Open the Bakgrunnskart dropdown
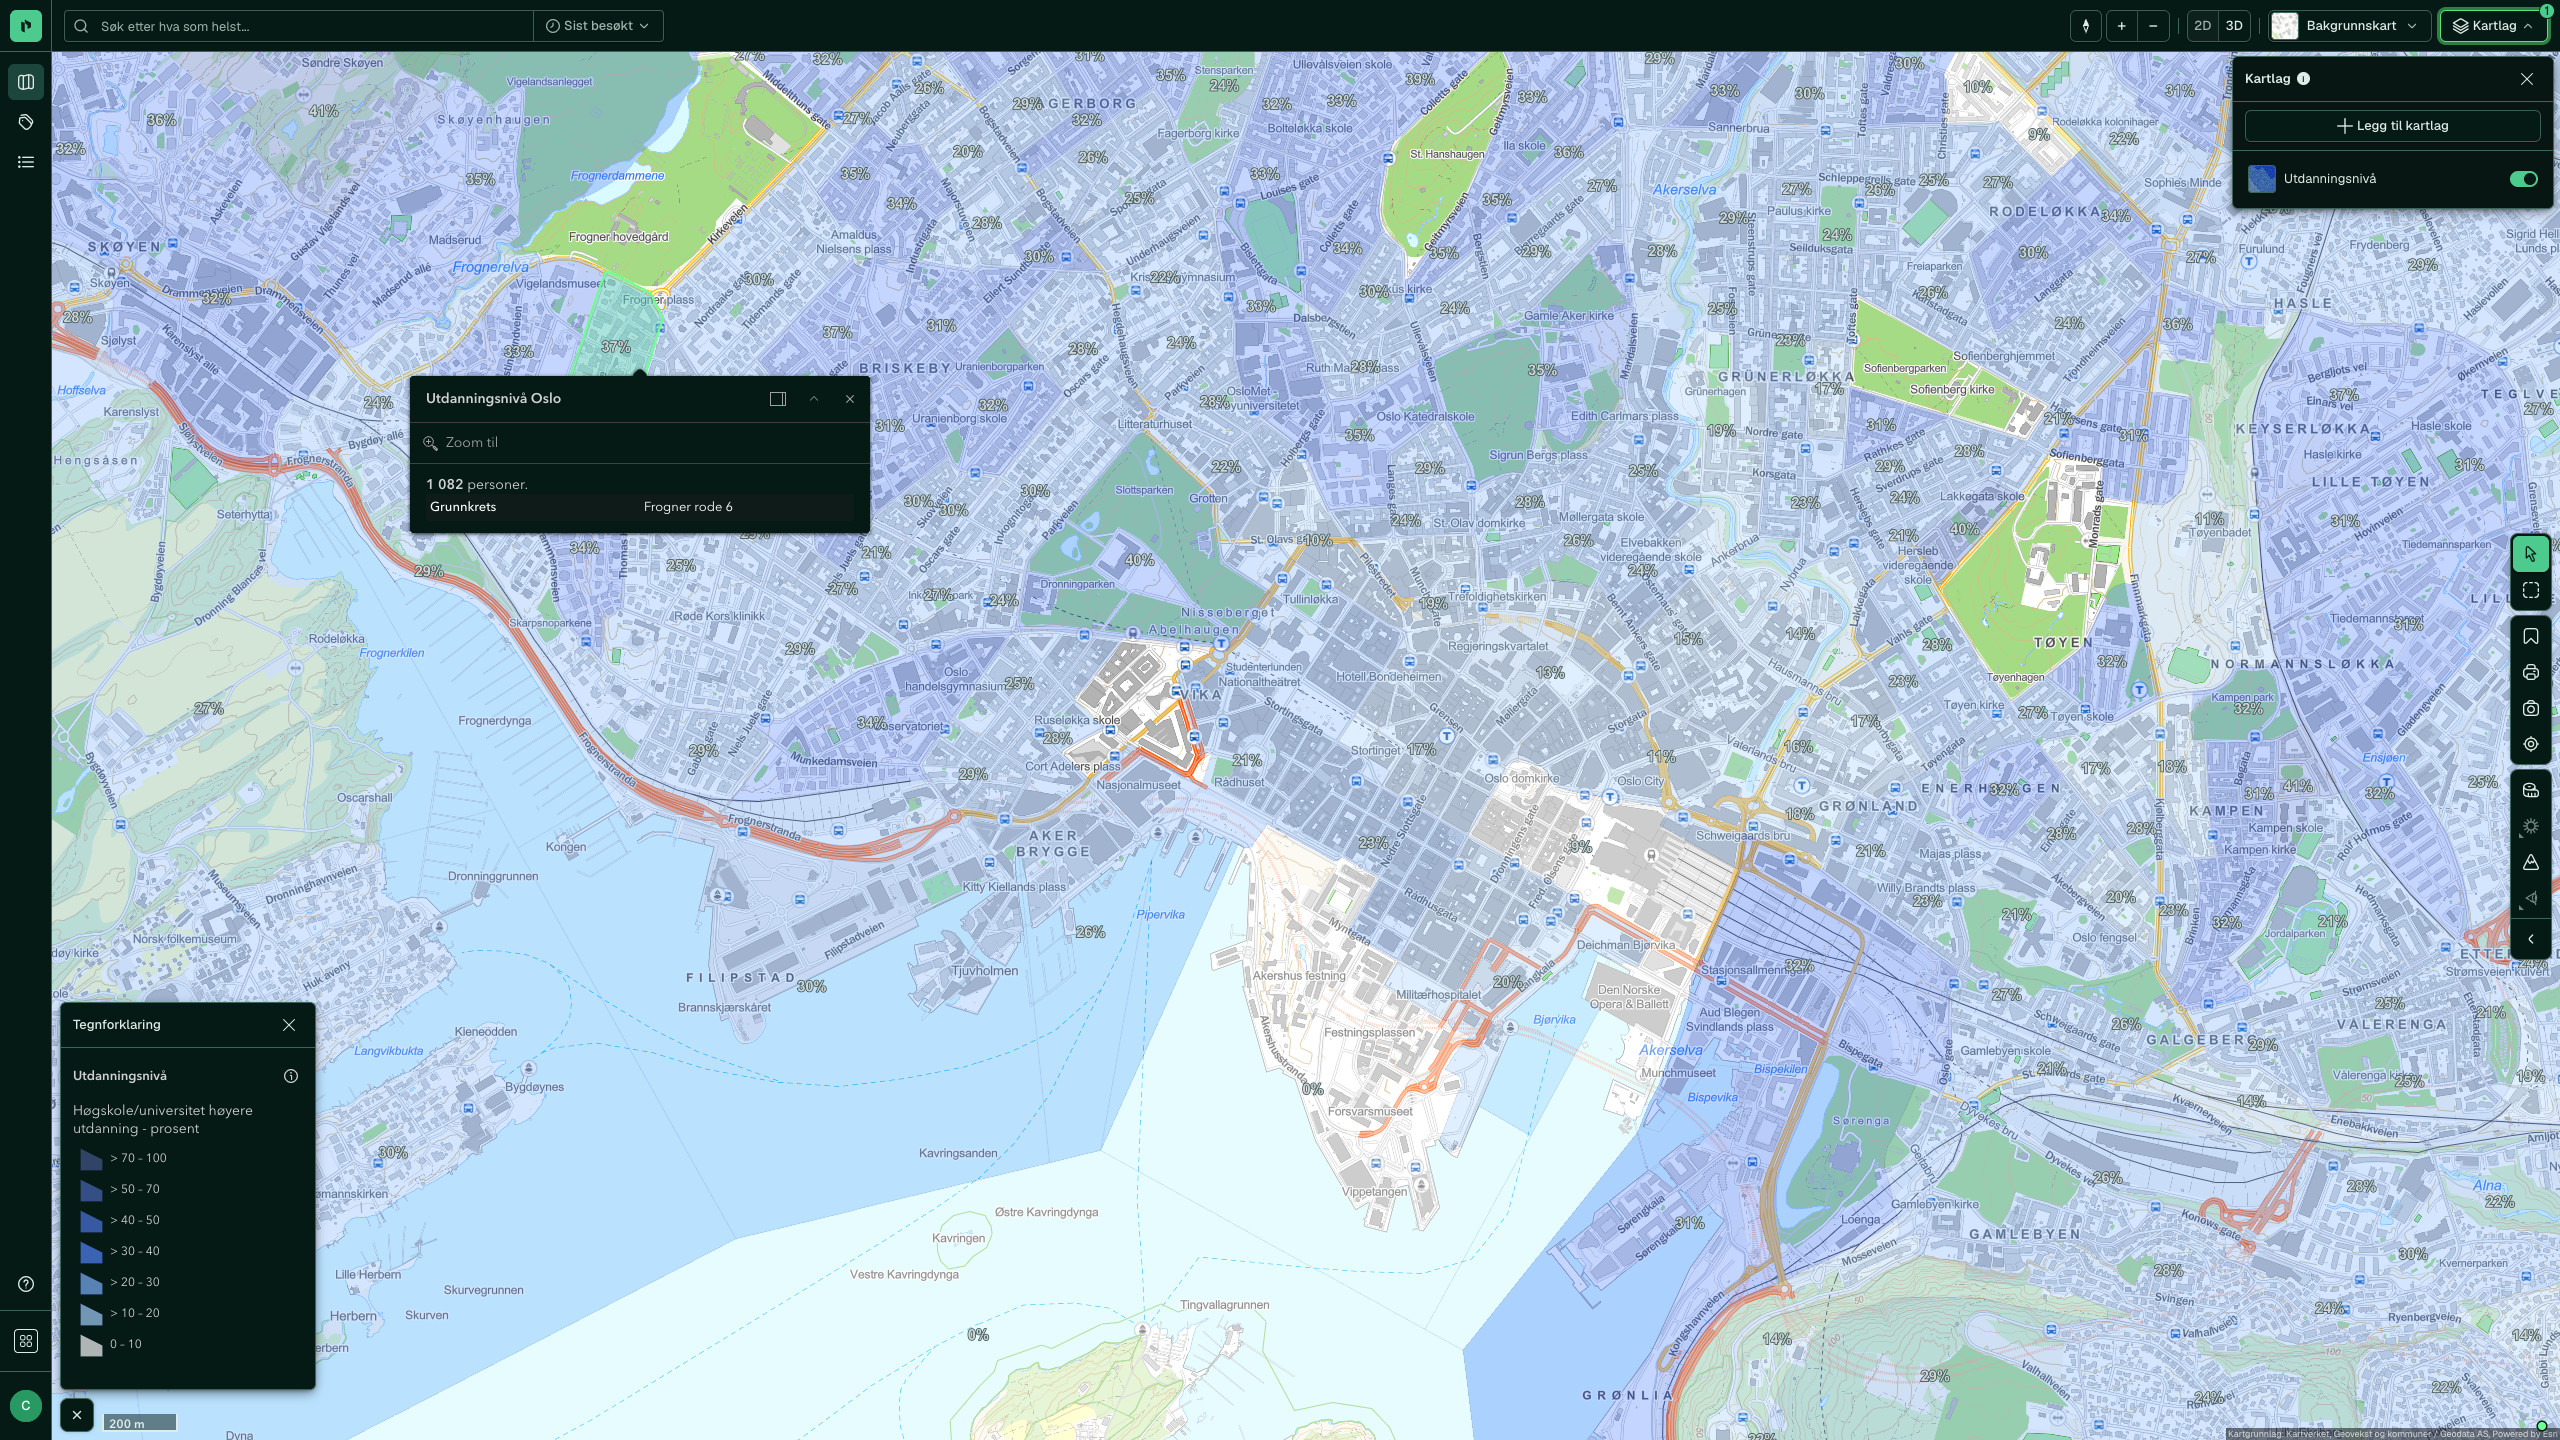2560x1440 pixels. 2347,26
